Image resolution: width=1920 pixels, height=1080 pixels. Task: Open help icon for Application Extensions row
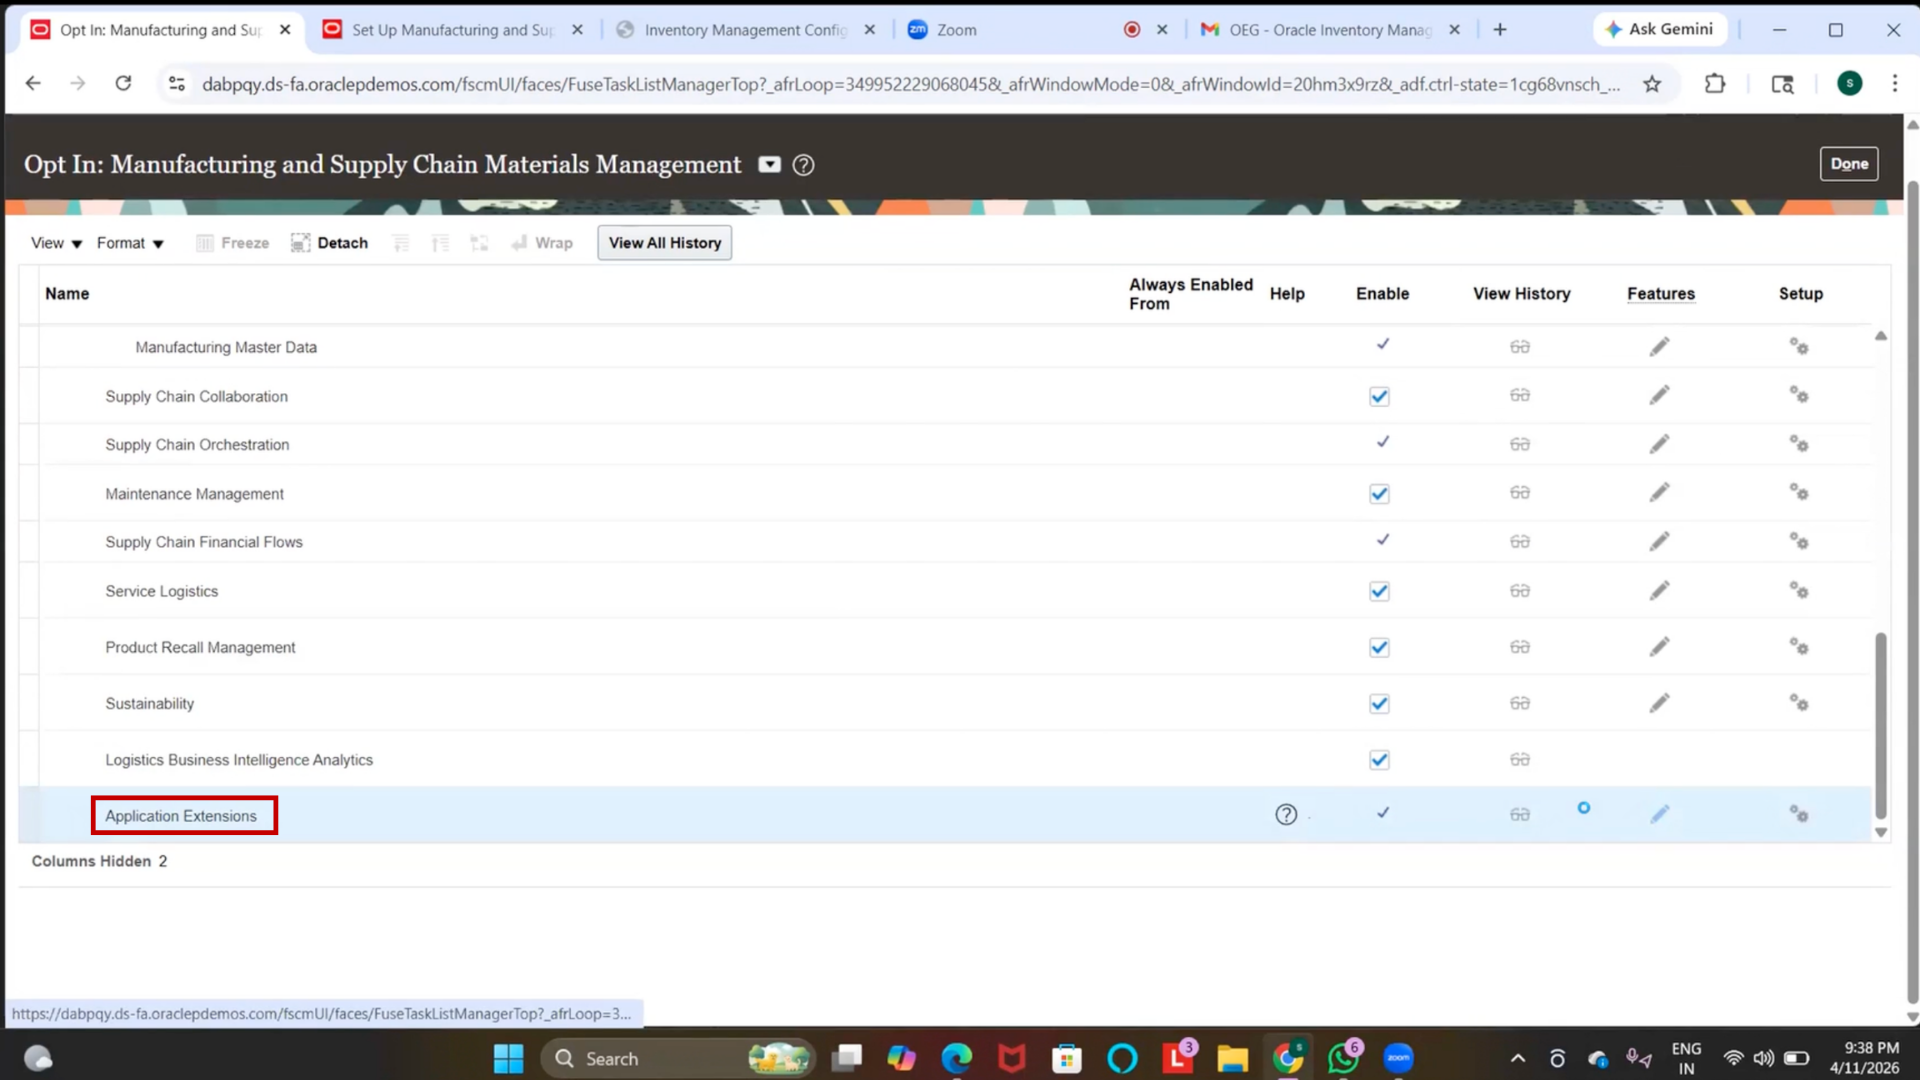tap(1286, 815)
